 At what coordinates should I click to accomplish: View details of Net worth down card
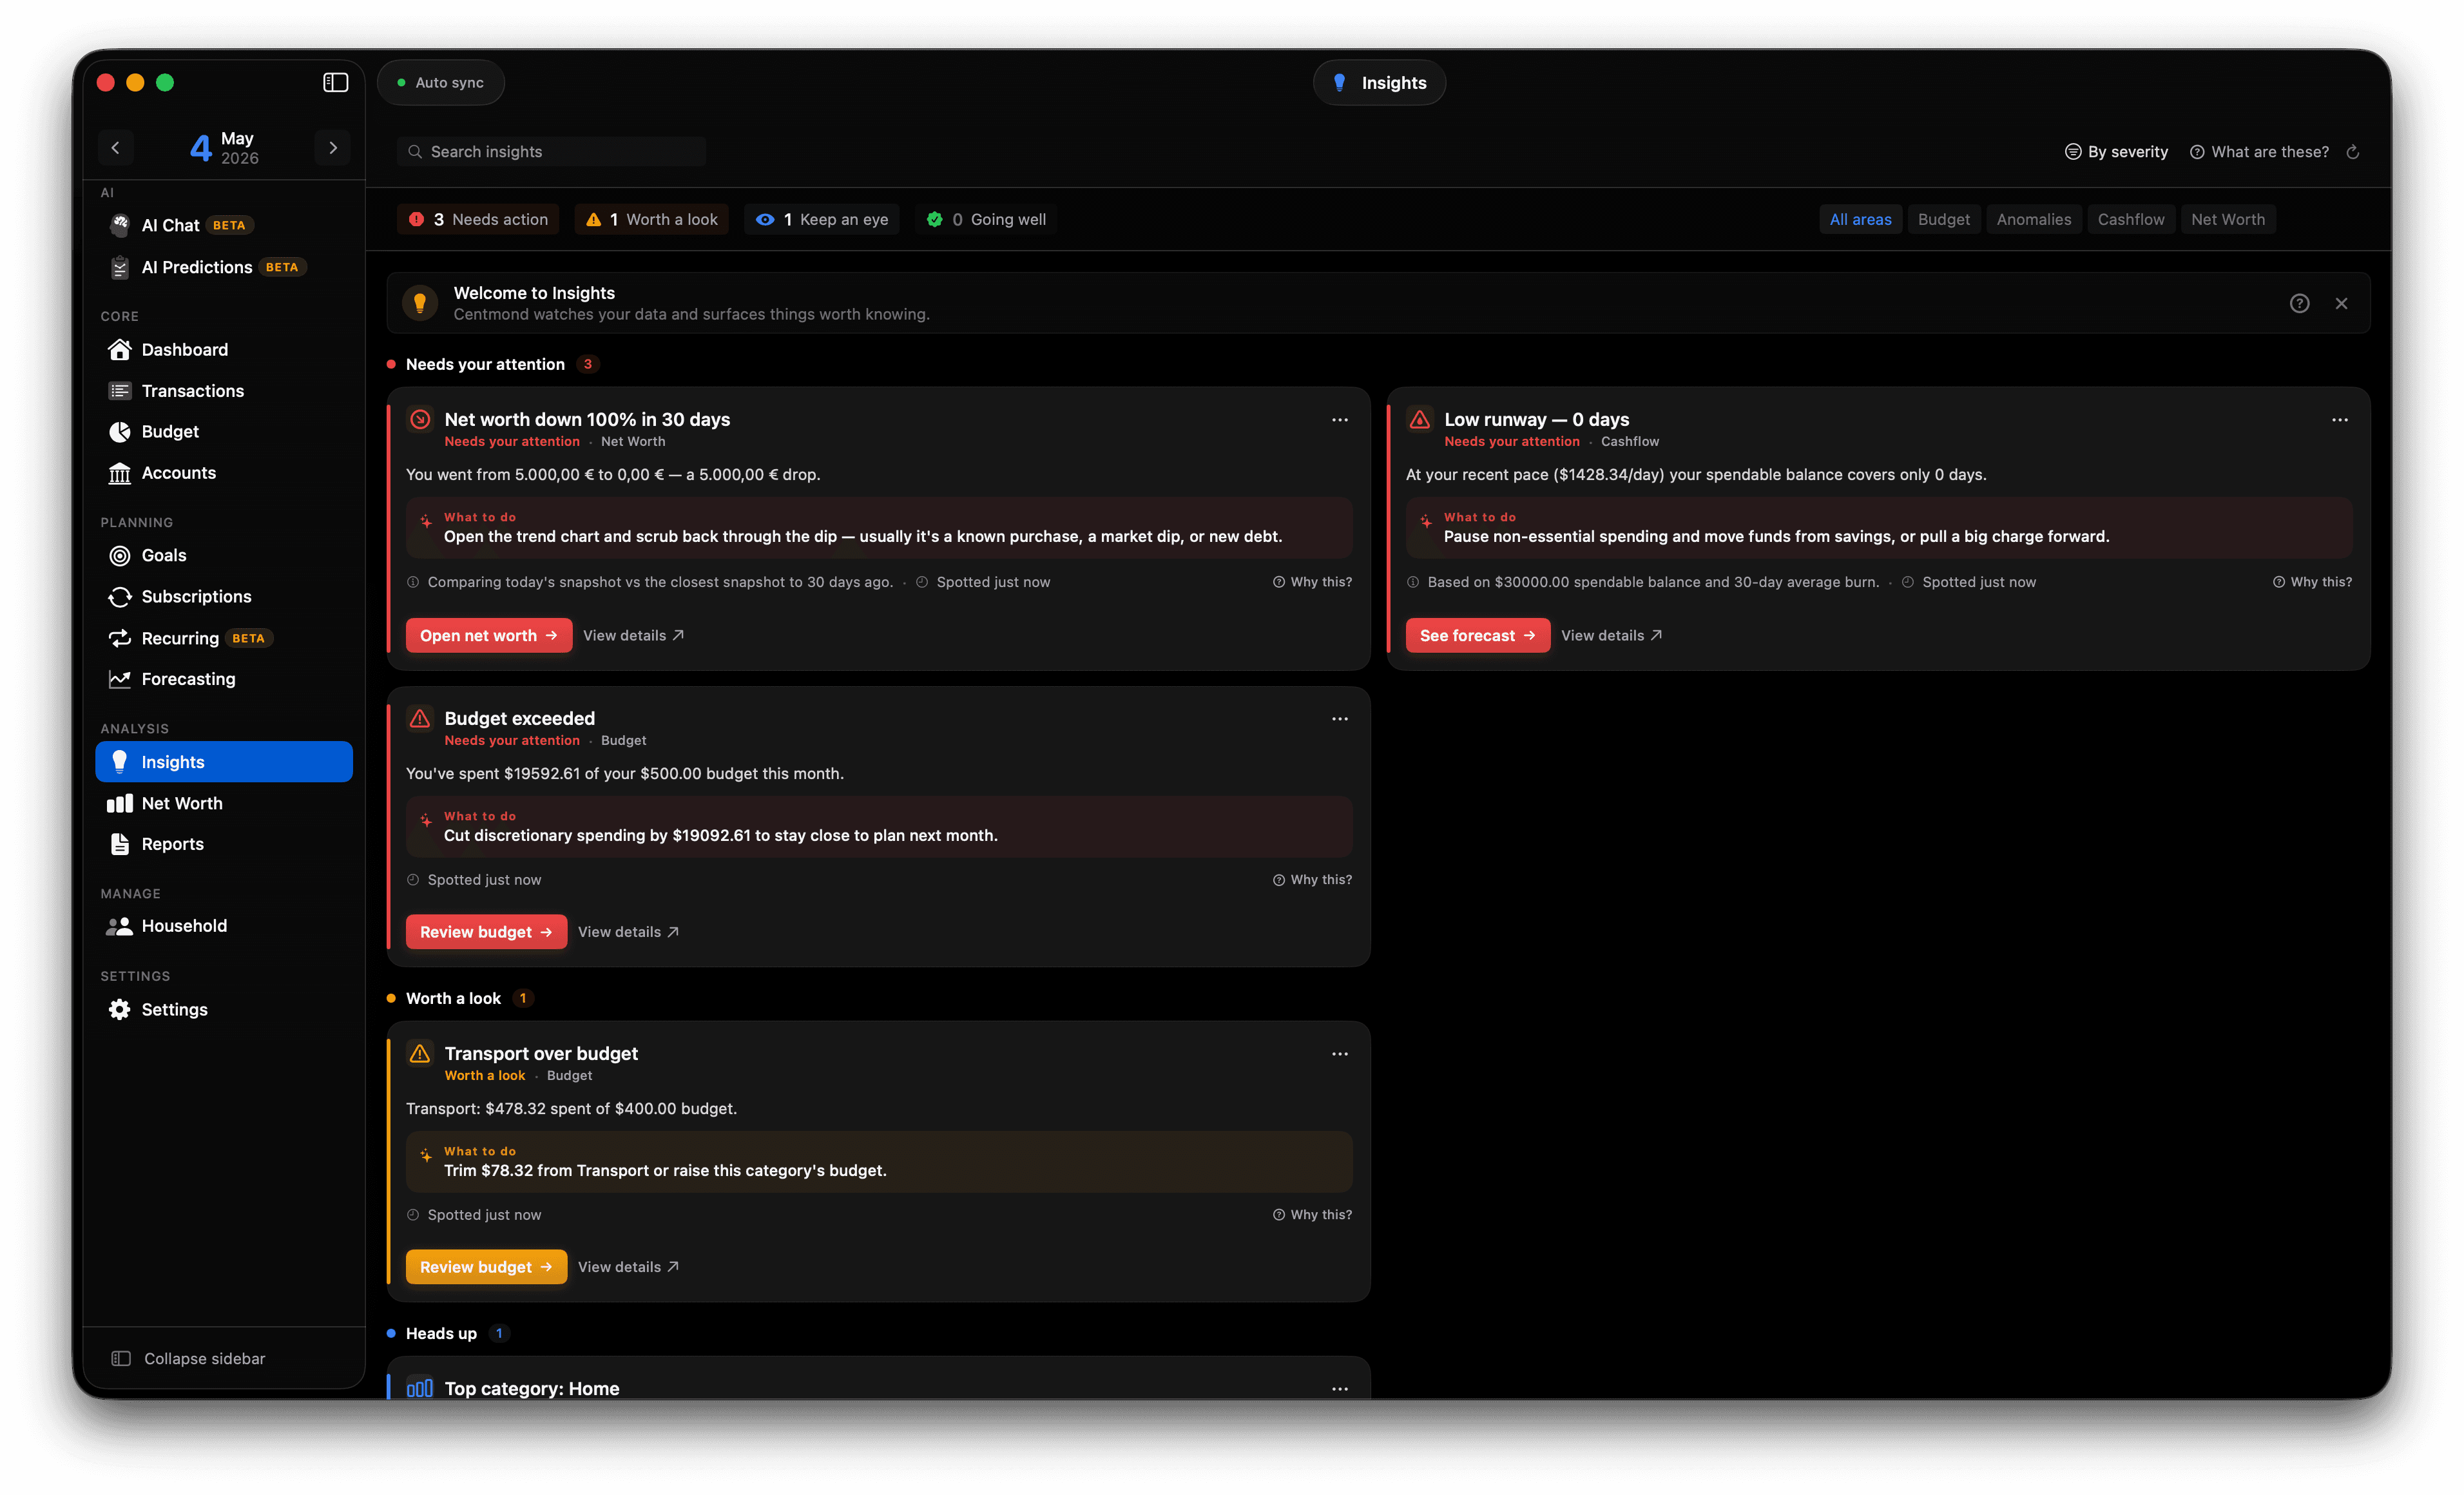coord(633,635)
